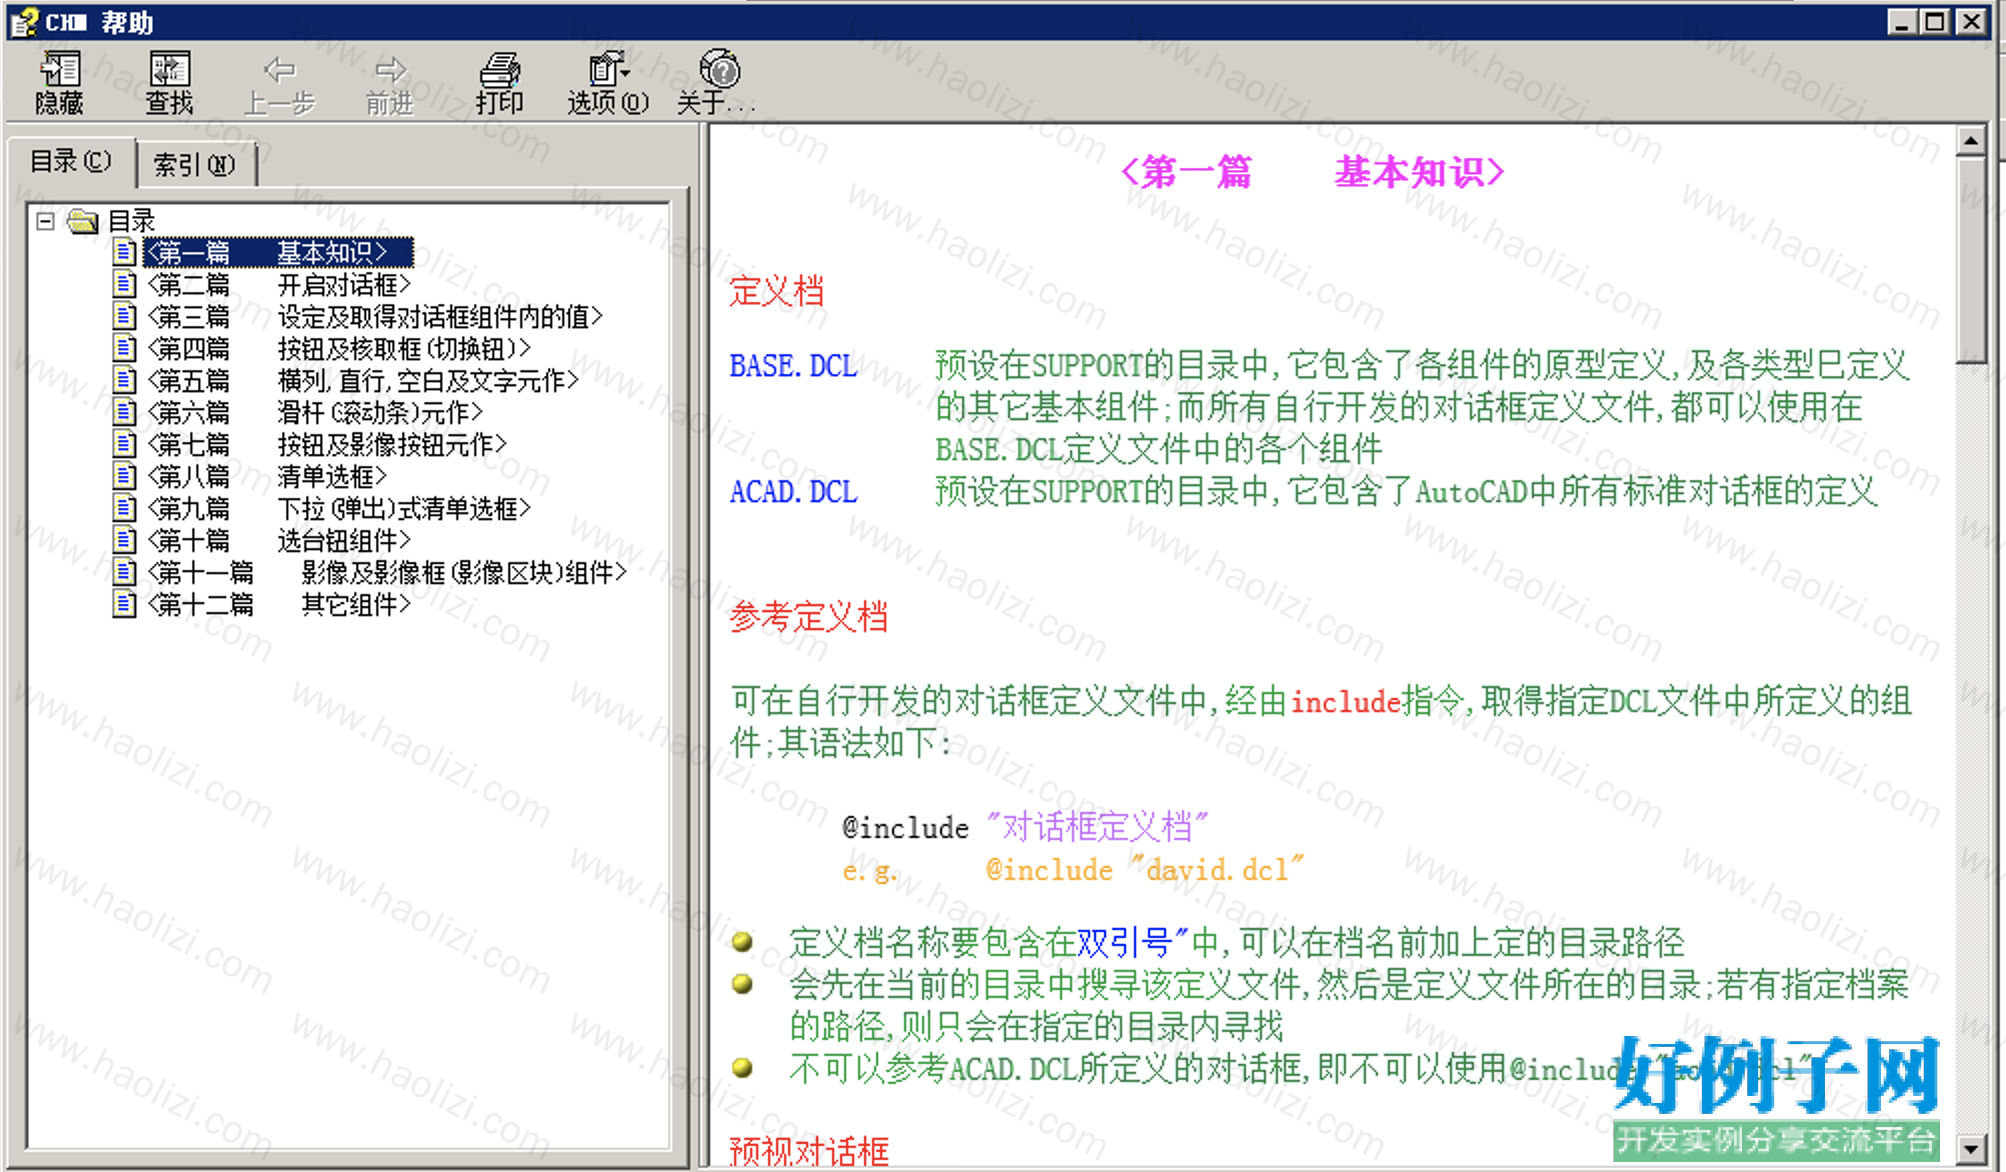
Task: Click the page icon beside 第九篇
Action: [124, 508]
